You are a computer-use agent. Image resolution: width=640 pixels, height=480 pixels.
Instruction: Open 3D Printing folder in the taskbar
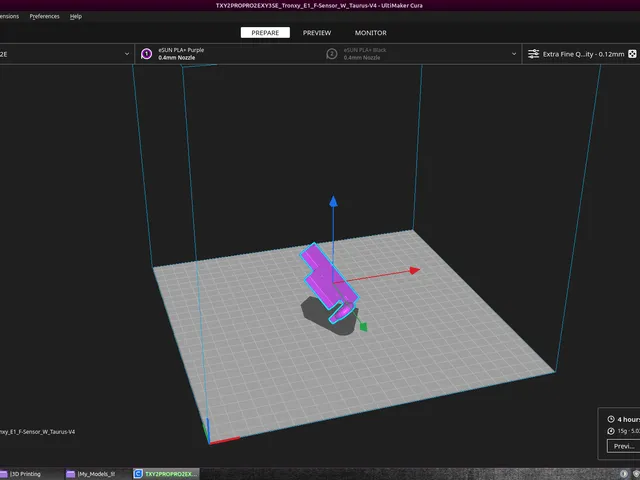click(25, 474)
